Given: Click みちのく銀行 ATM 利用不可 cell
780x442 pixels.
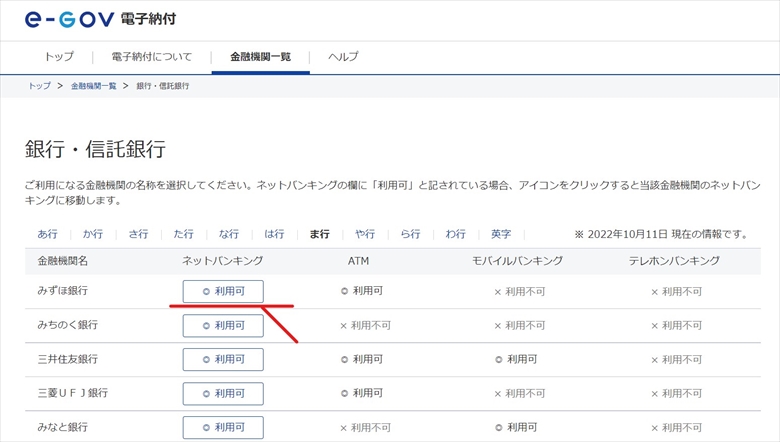Looking at the screenshot, I should coord(365,326).
